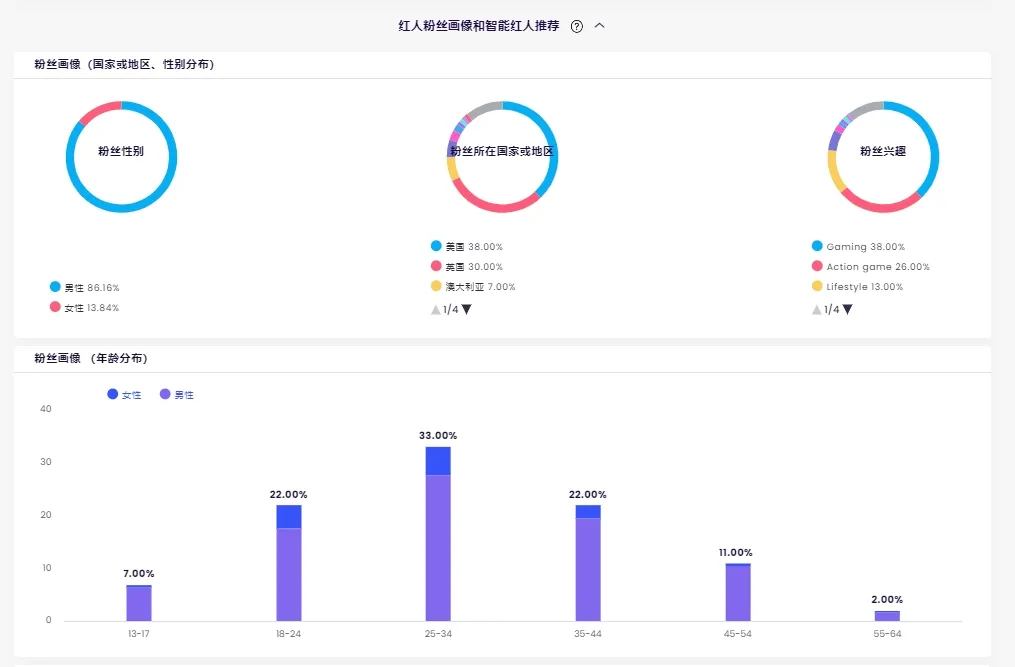Screen dimensions: 1015x667
Task: Go to next page of interest legend
Action: 847,310
